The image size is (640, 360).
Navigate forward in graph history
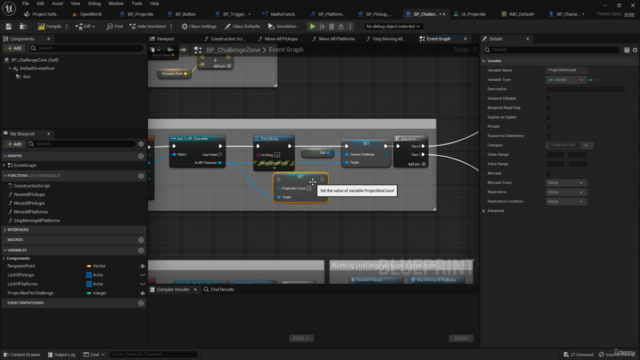click(x=183, y=50)
